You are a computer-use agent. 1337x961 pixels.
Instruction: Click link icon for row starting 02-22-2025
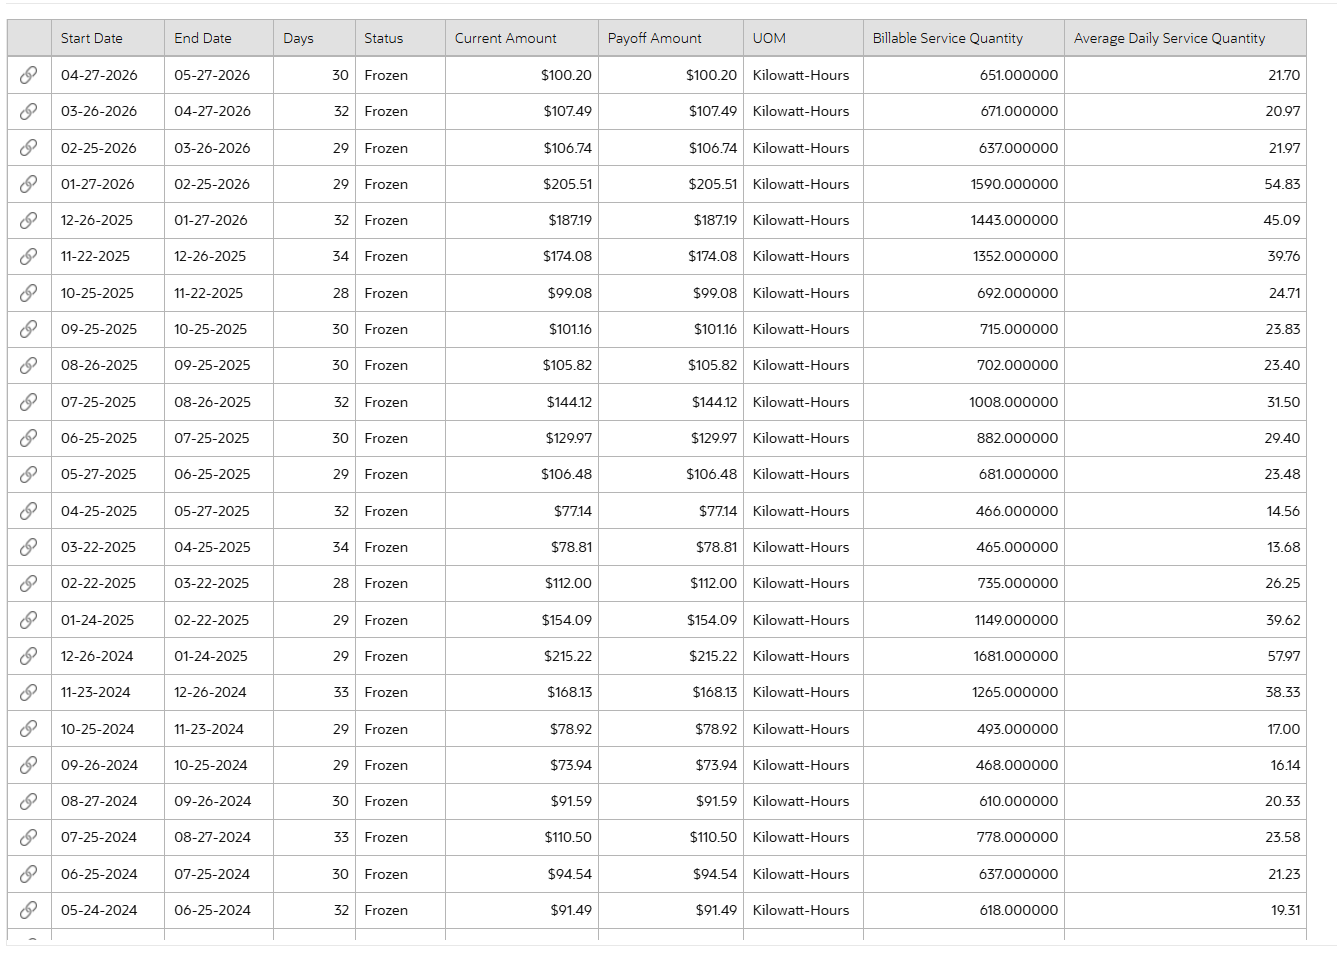[29, 583]
